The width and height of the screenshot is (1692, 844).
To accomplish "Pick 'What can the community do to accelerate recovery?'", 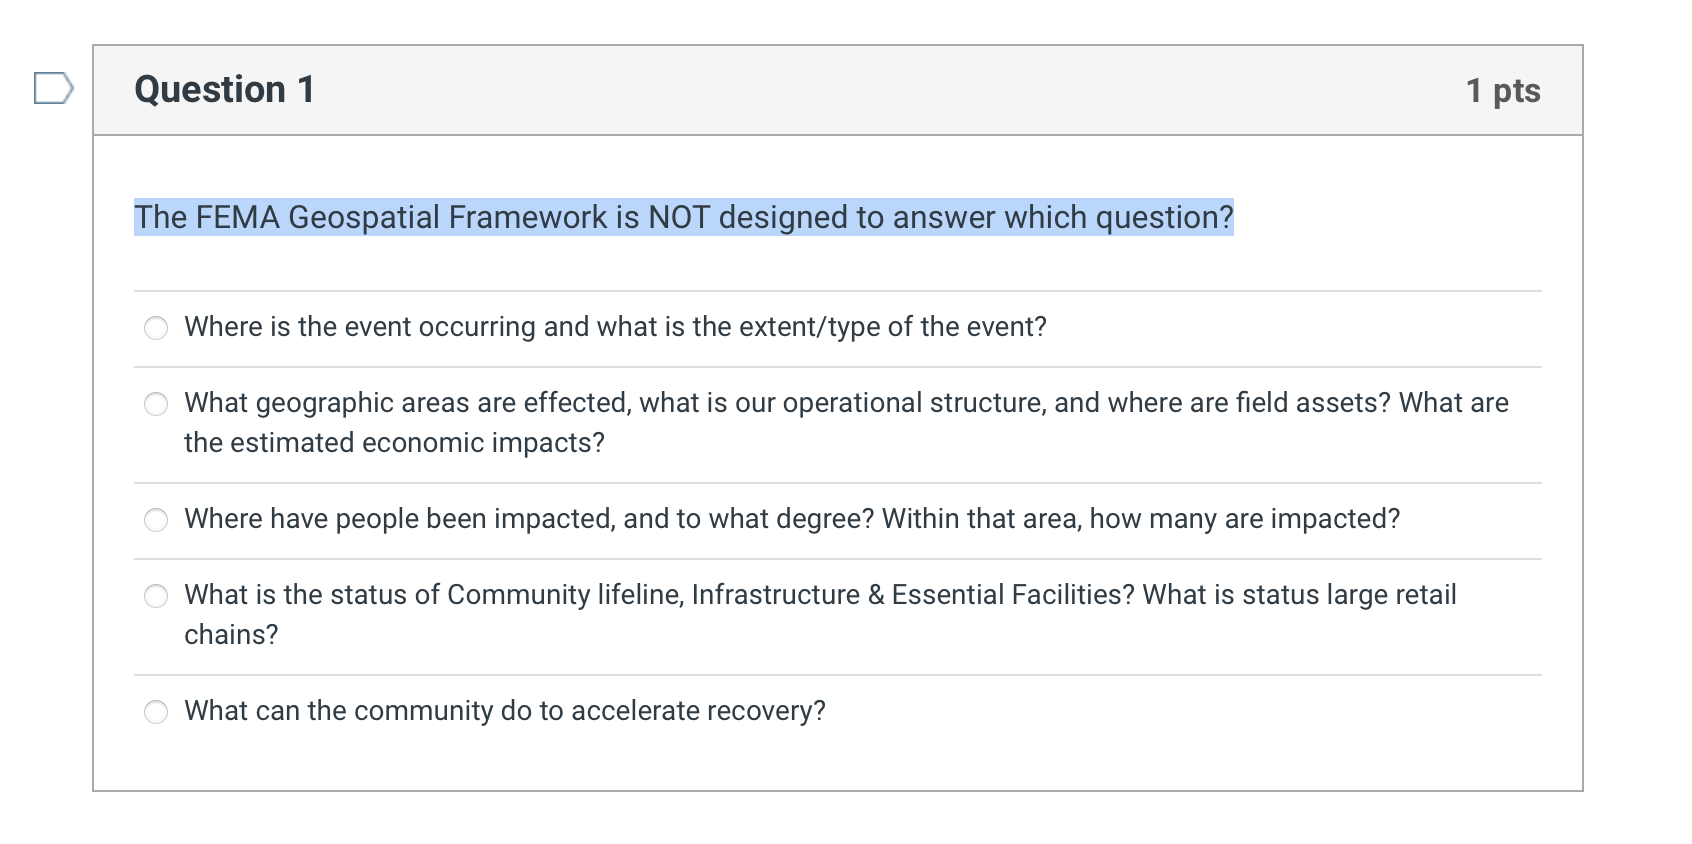I will point(156,712).
